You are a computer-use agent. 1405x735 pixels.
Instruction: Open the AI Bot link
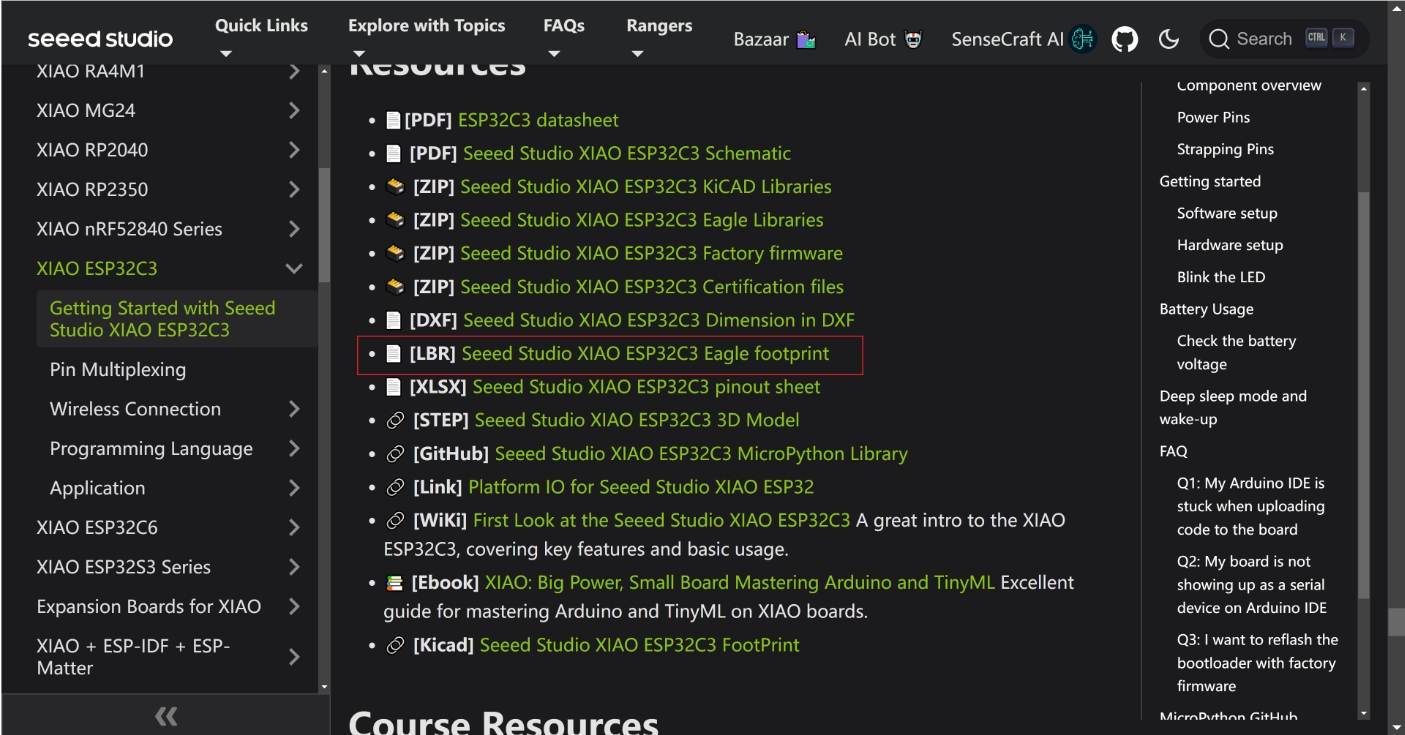pyautogui.click(x=883, y=40)
